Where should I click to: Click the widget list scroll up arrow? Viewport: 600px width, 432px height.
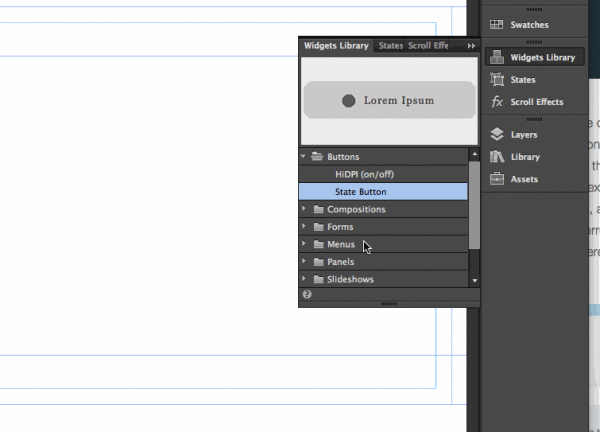(x=474, y=154)
